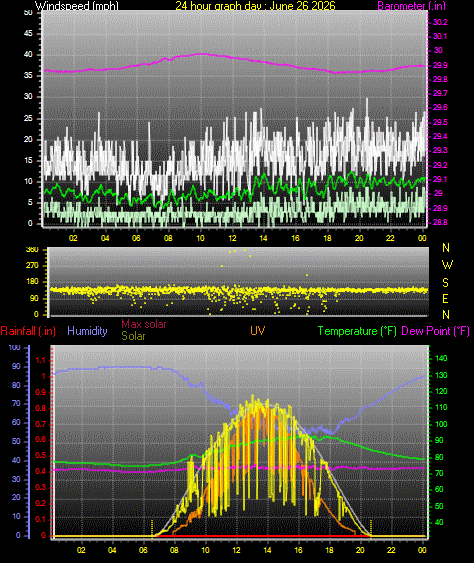Image resolution: width=474 pixels, height=563 pixels.
Task: Click the 29.3 barometer scale value
Action: (x=440, y=150)
